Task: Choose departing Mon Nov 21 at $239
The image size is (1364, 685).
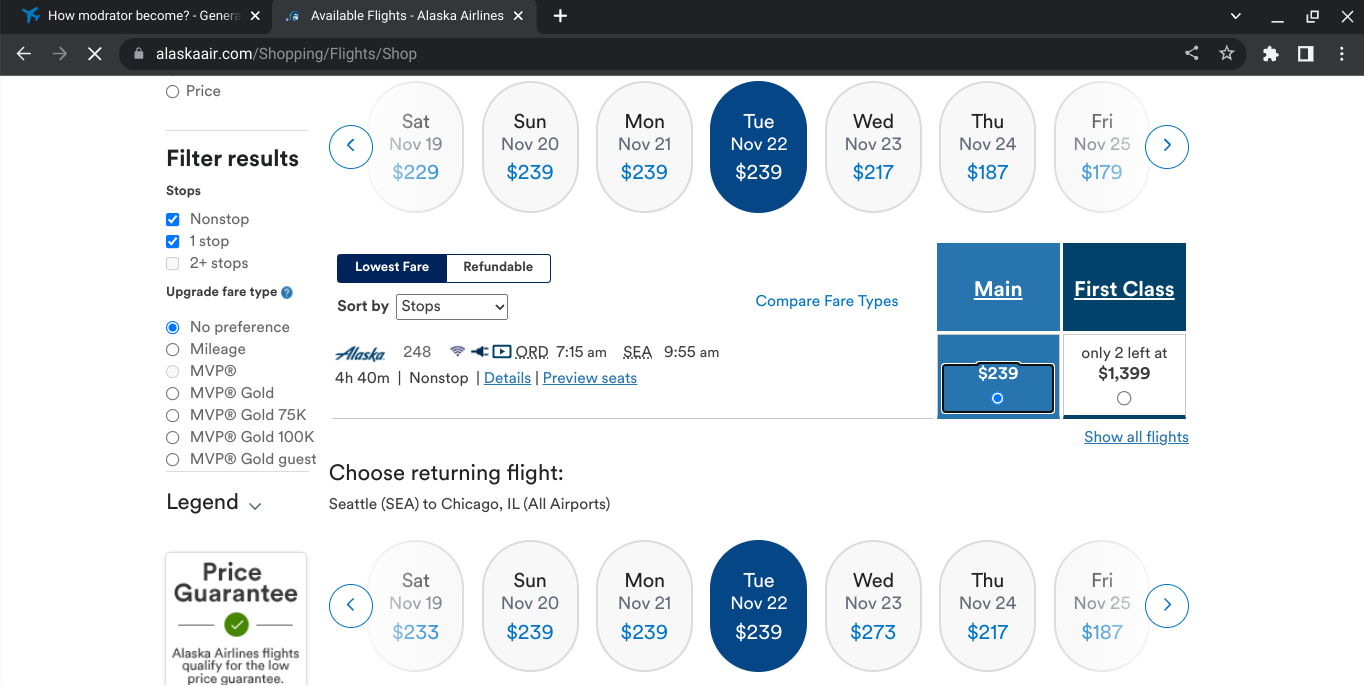Action: [x=644, y=147]
